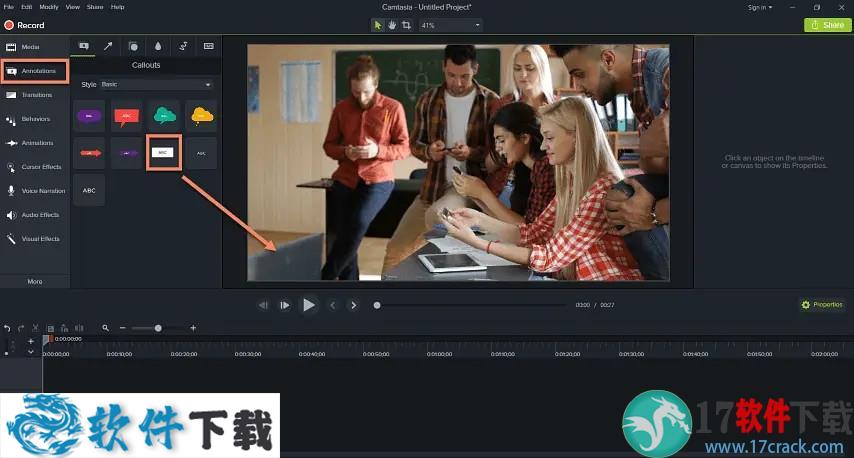
Task: Select the arrow Edit mode tool
Action: (x=377, y=25)
